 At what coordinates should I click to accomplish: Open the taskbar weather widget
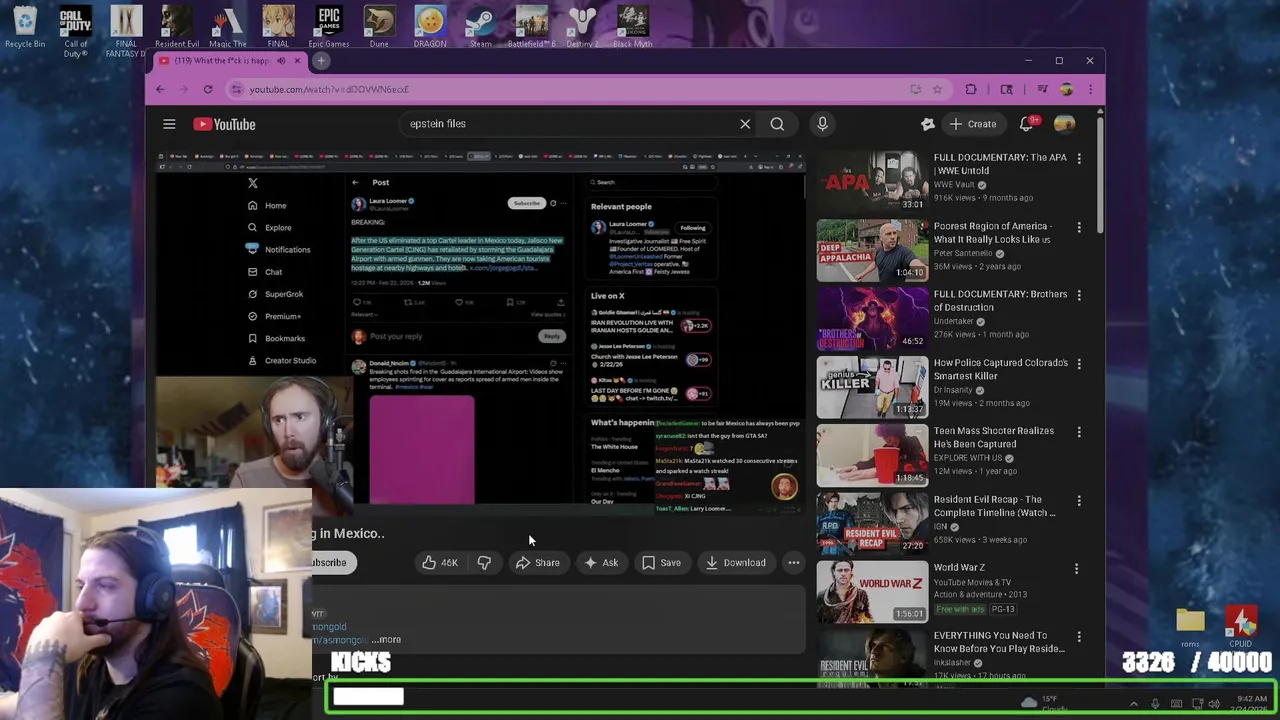pos(1044,704)
